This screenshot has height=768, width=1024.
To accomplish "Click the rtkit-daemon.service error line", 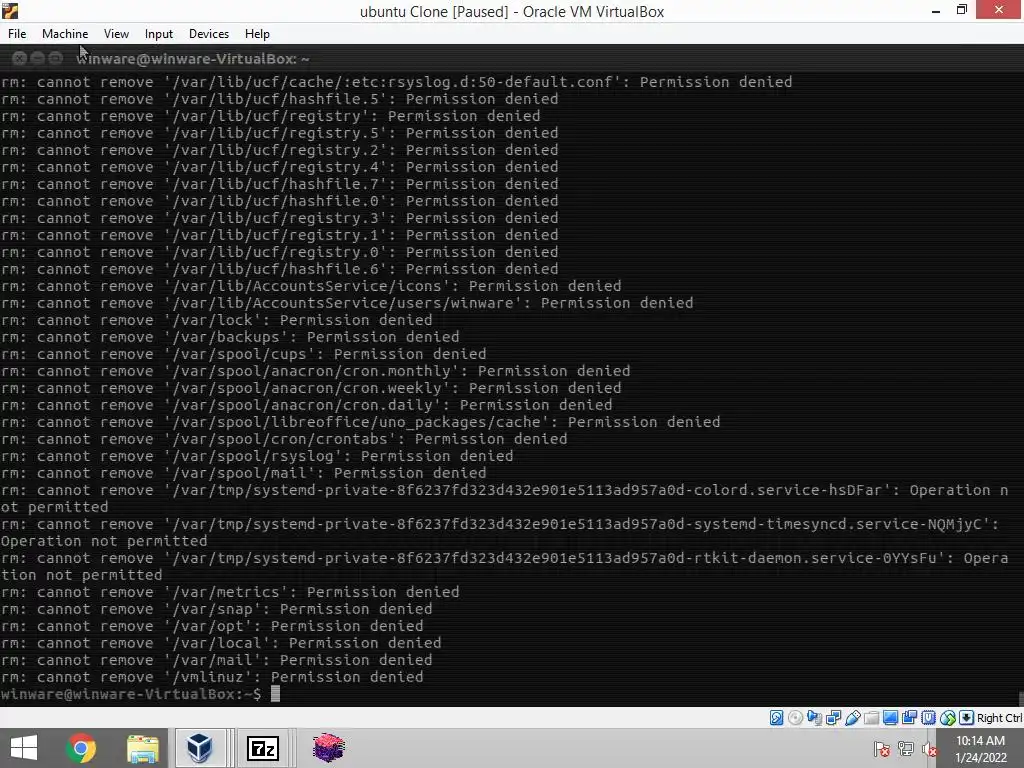I will pyautogui.click(x=504, y=566).
